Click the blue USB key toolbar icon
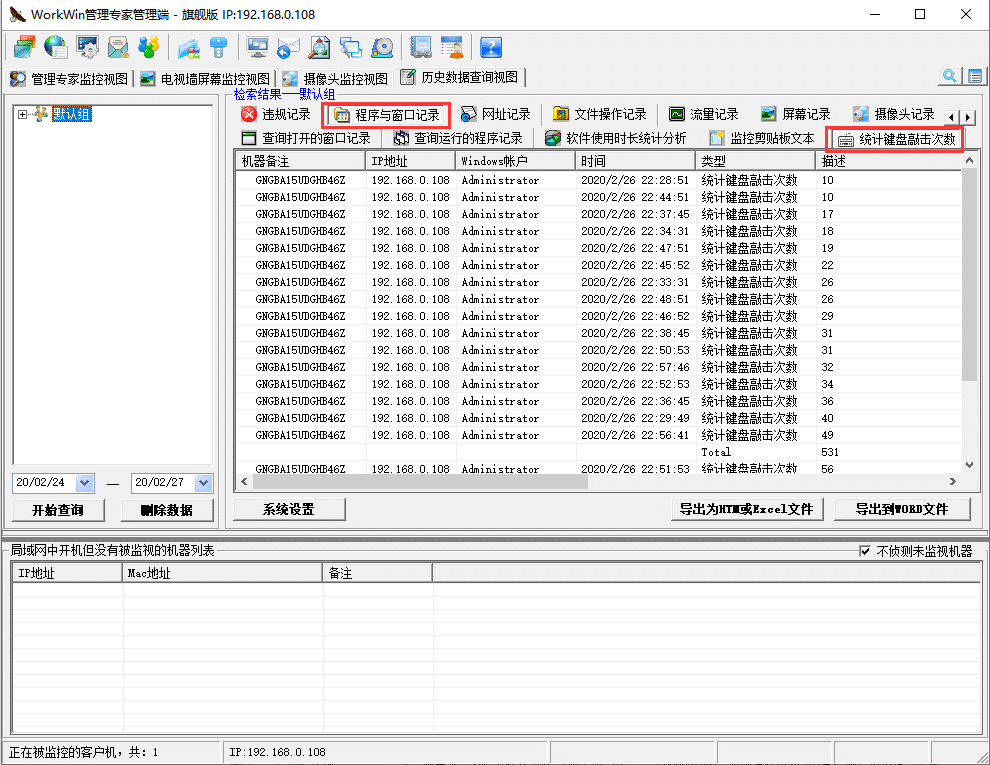 pos(218,47)
